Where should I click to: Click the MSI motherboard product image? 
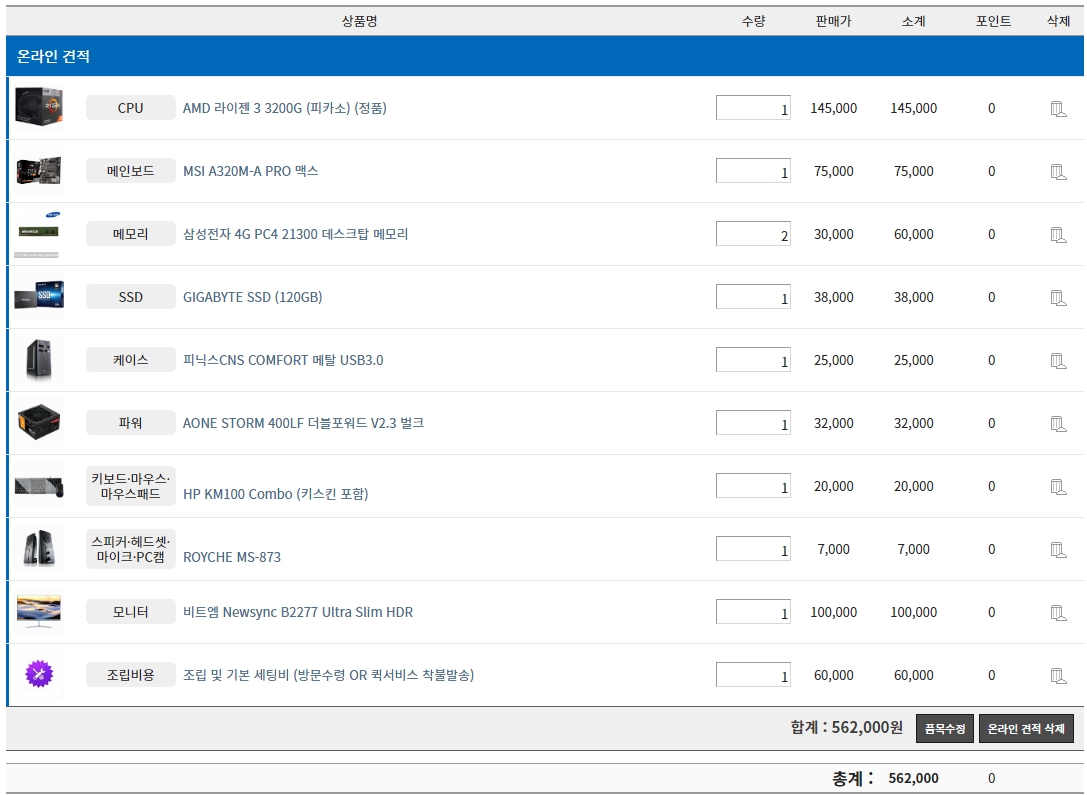39,171
